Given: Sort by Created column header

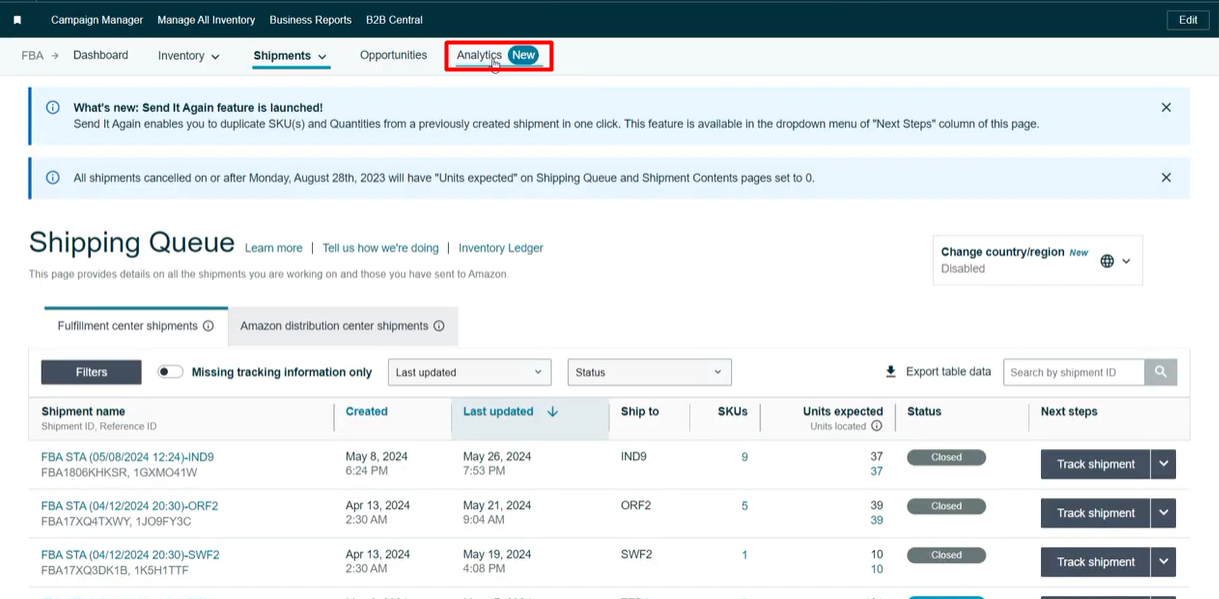Looking at the screenshot, I should point(366,411).
